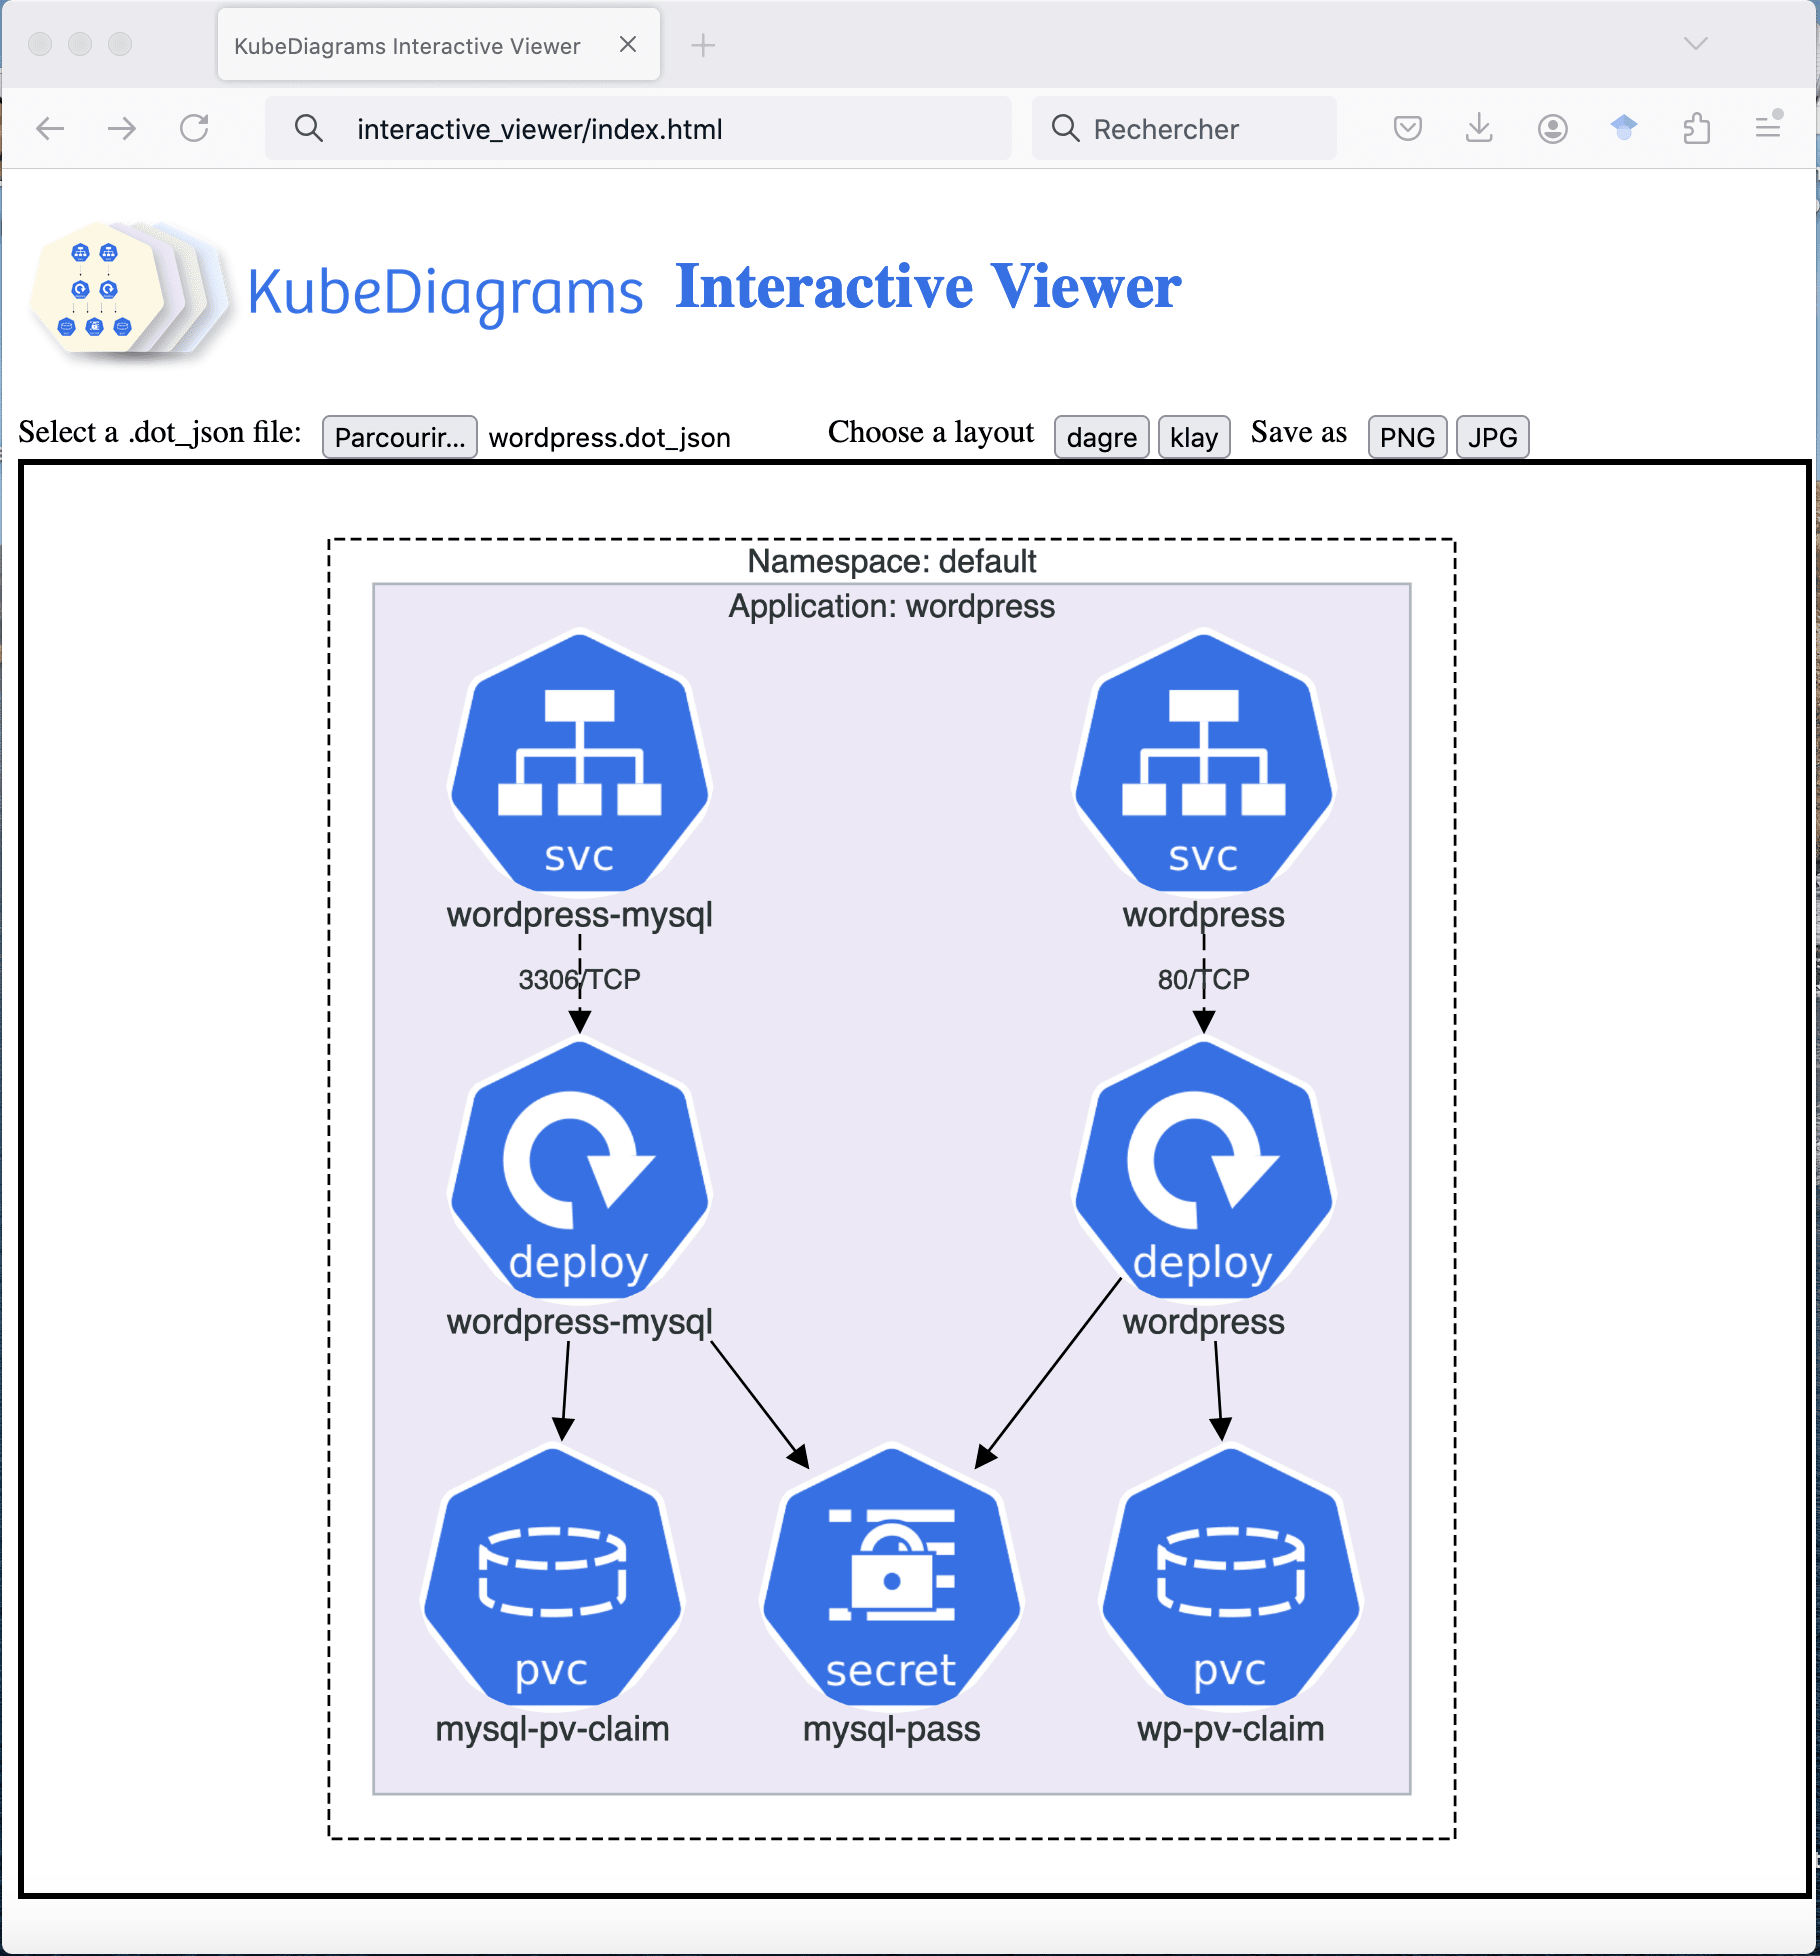Screen dimensions: 1820x1956
Task: Open the browser hamburger menu
Action: coord(1768,128)
